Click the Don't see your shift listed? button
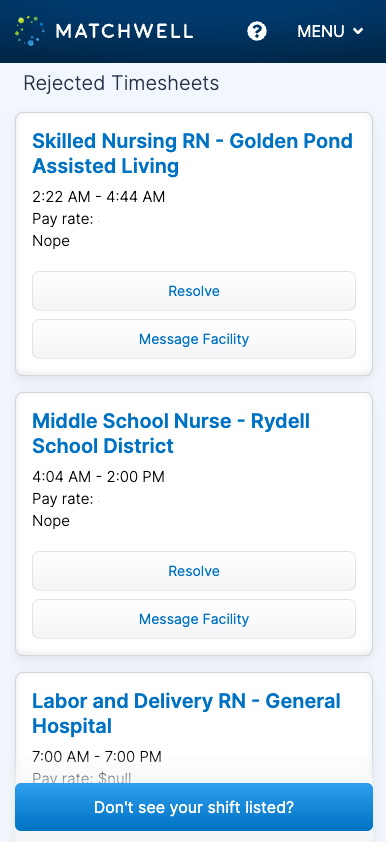 (194, 807)
